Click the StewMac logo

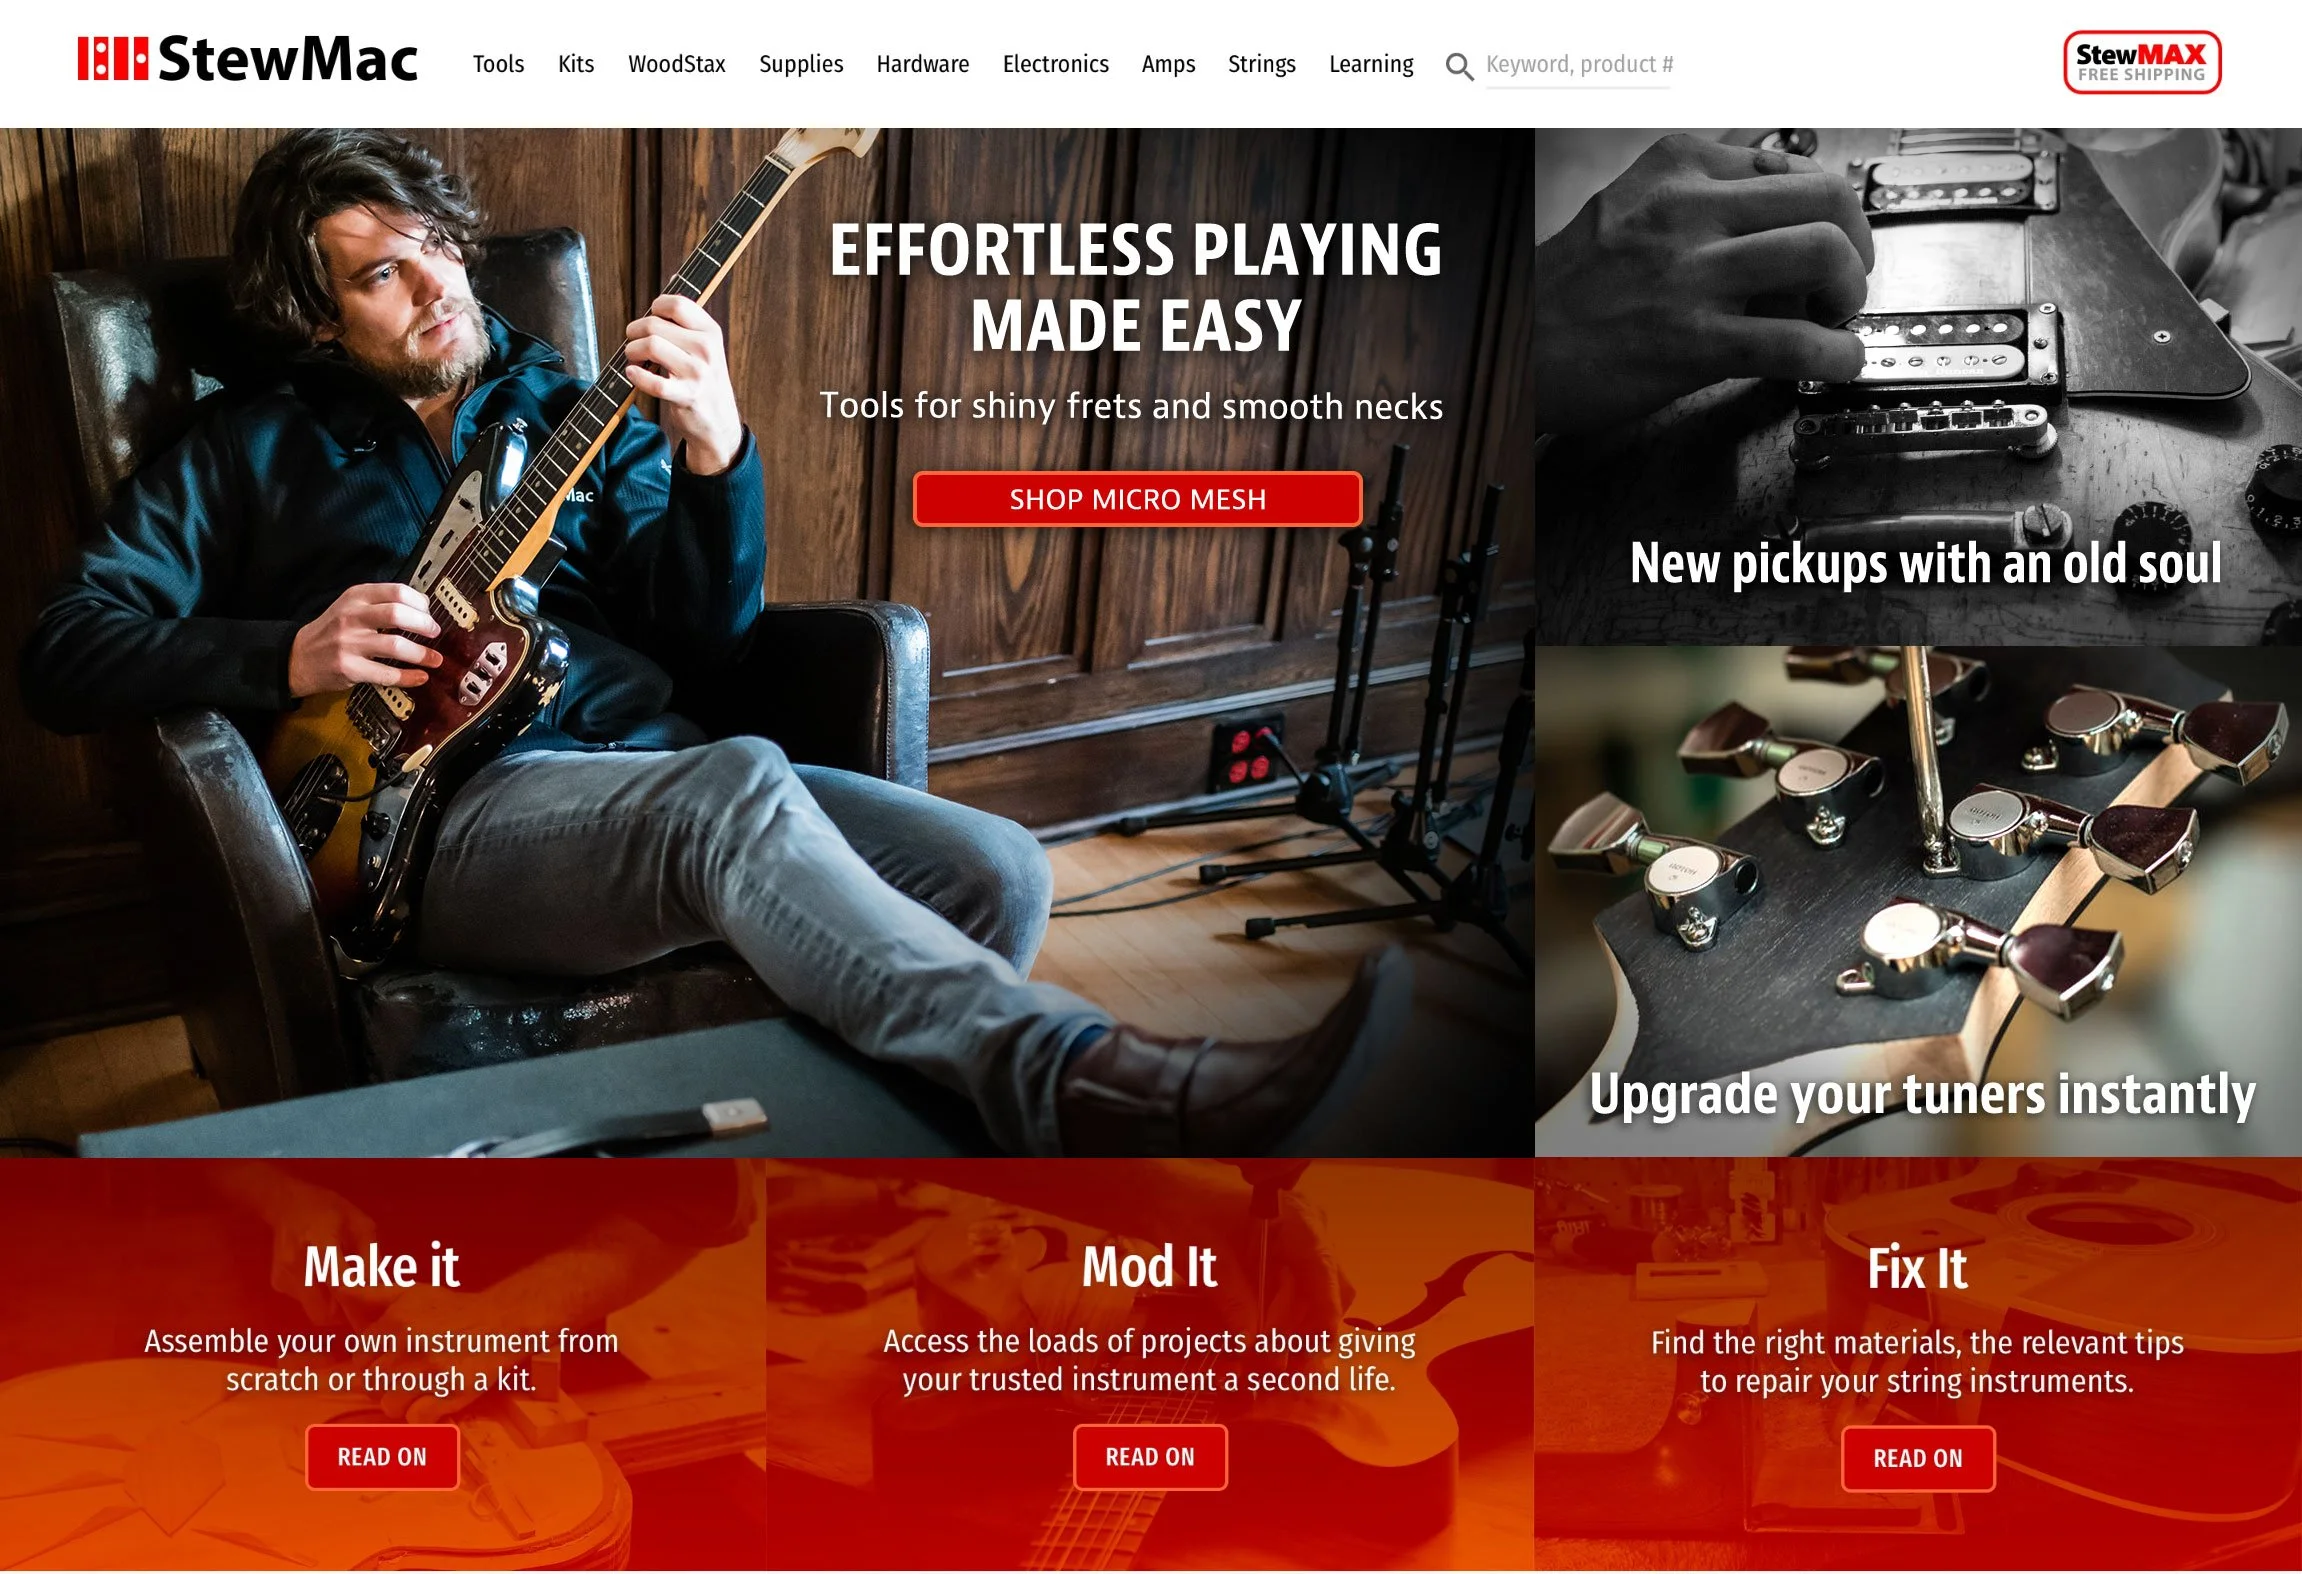[x=247, y=59]
